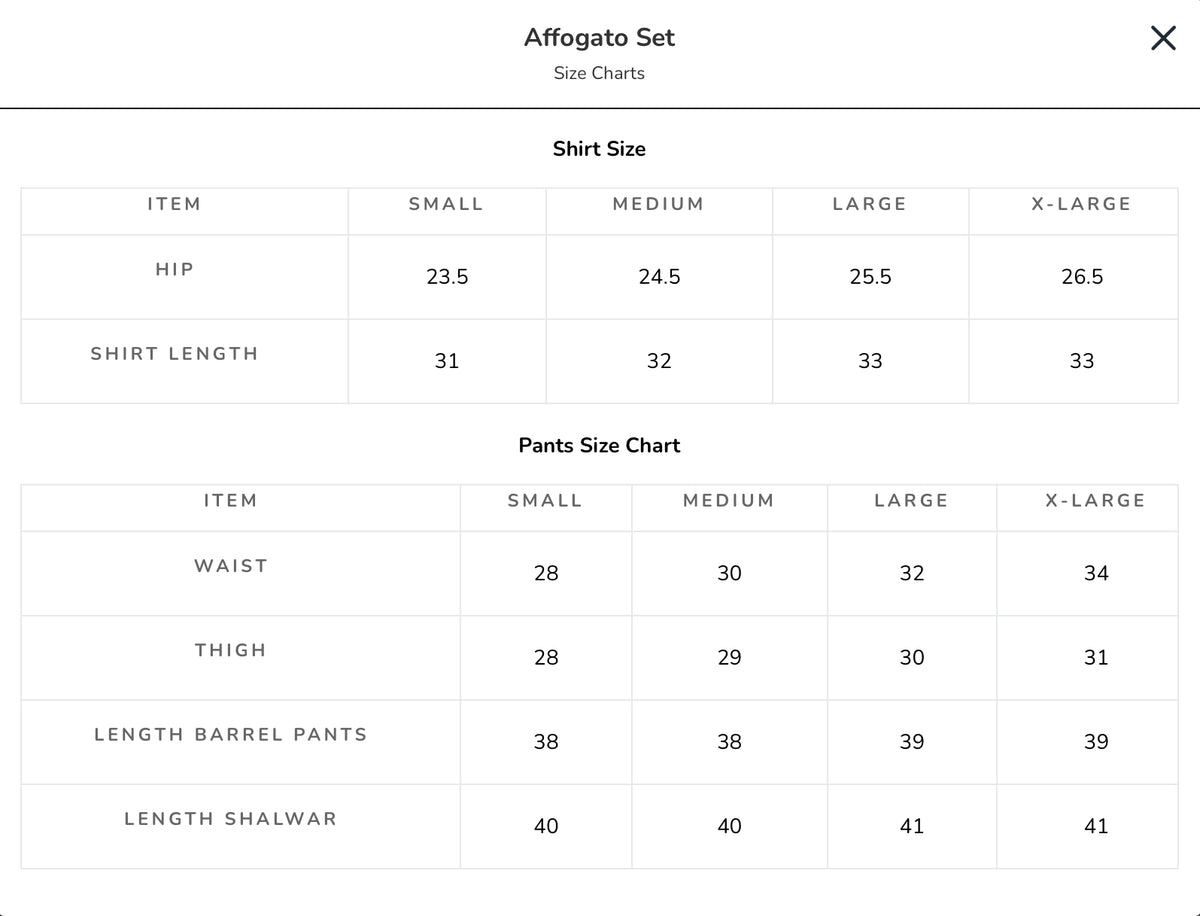Click the shirt table MEDIUM column header
This screenshot has width=1200, height=916.
tap(658, 204)
